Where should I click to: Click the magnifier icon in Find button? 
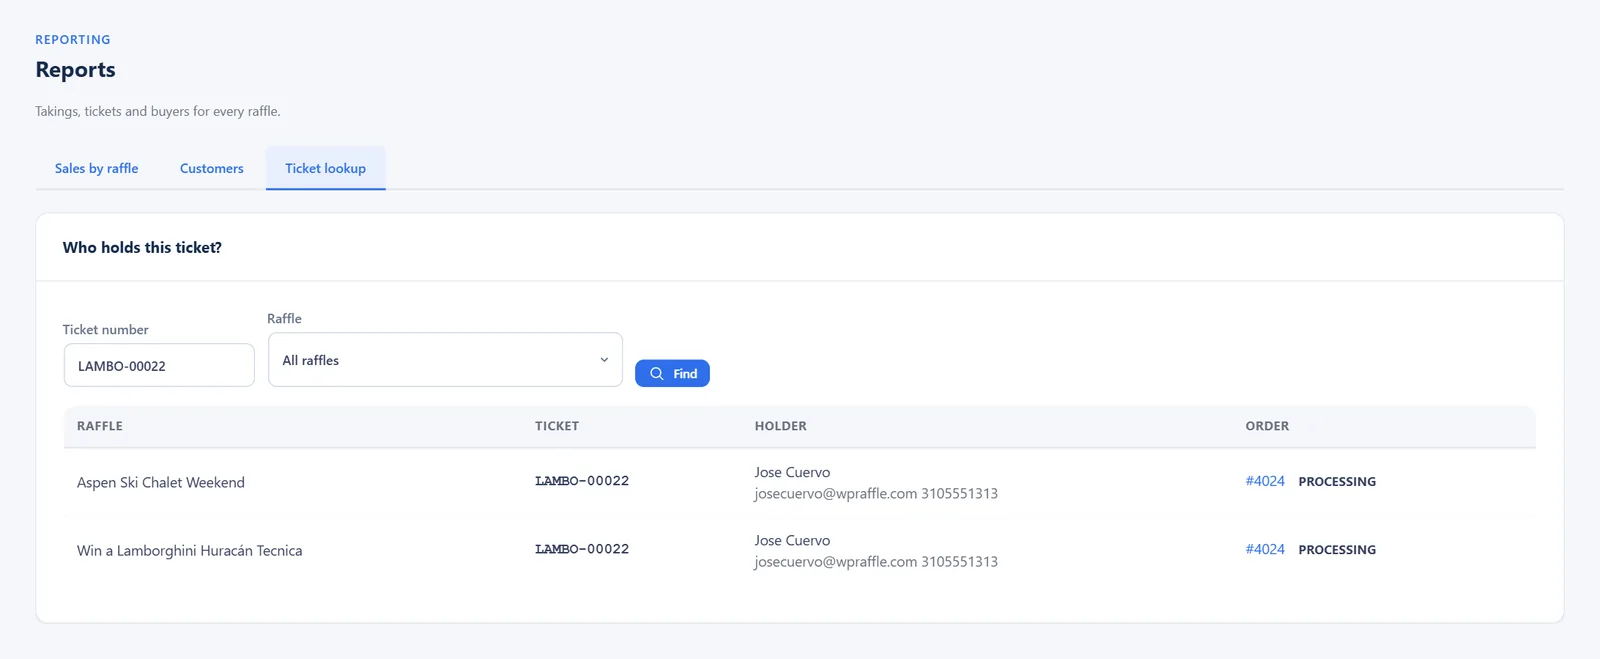[x=657, y=374]
